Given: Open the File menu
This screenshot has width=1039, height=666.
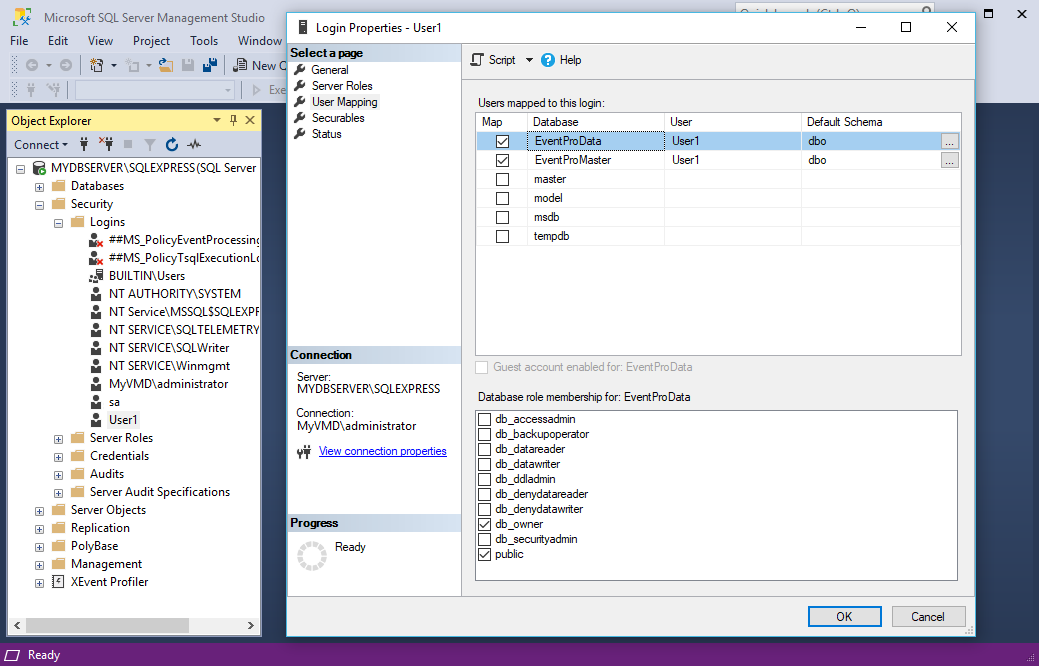Looking at the screenshot, I should point(19,41).
